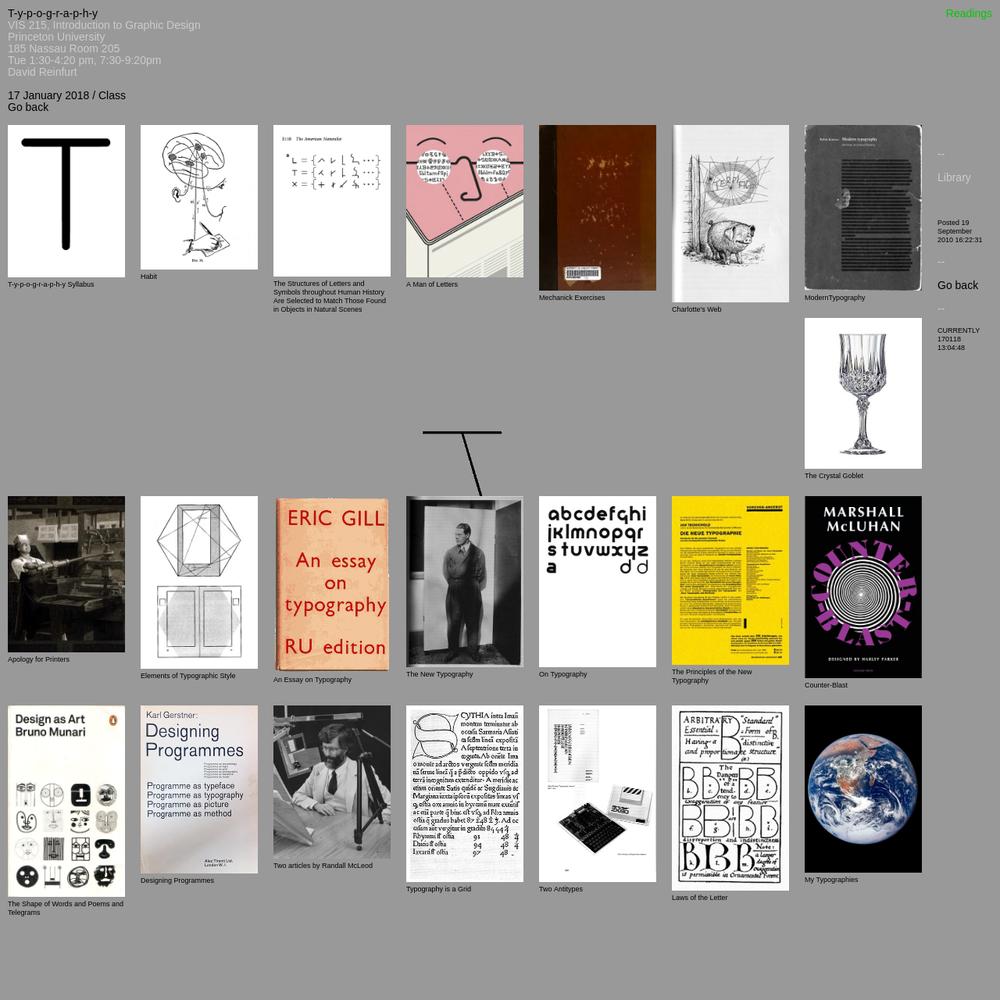
Task: Open the On Typography alphabet image
Action: 597,582
